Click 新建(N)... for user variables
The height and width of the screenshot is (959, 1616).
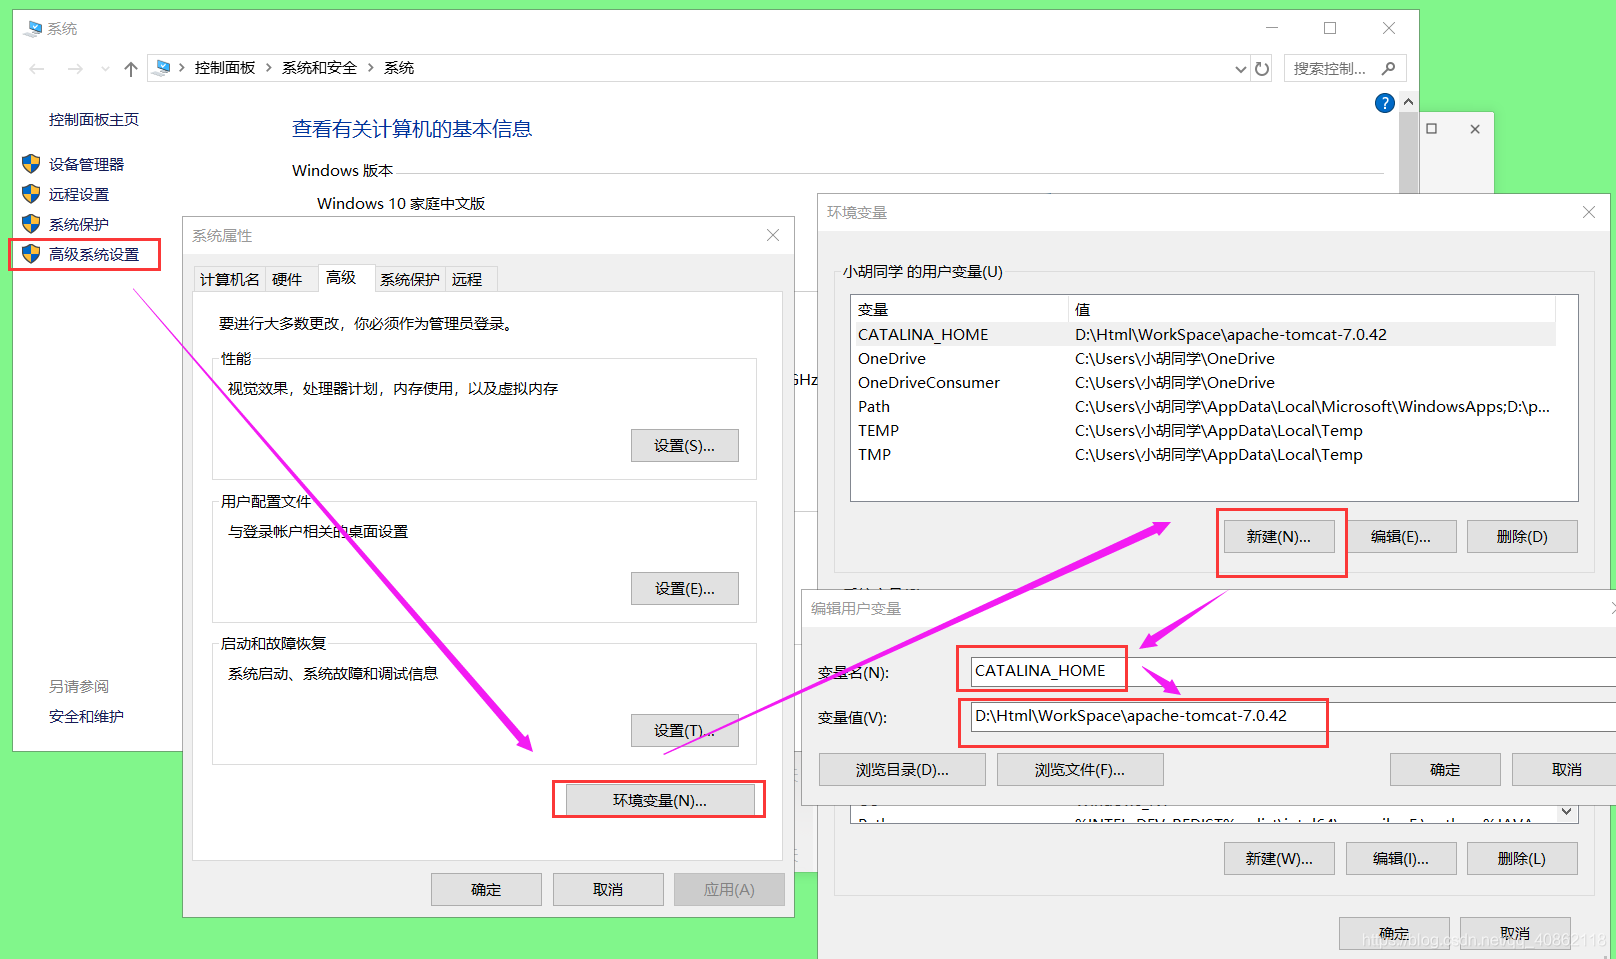click(x=1279, y=537)
